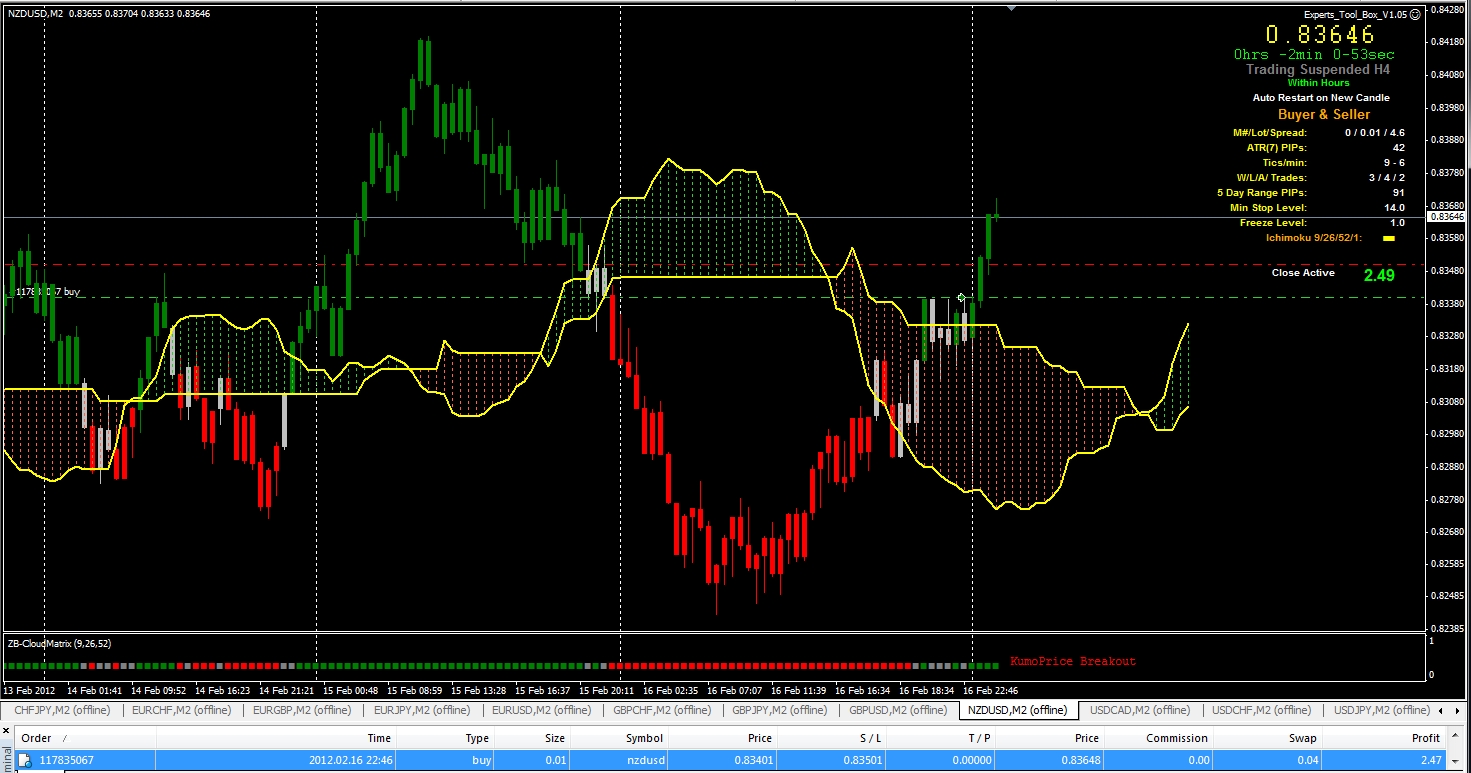The height and width of the screenshot is (773, 1471).
Task: Click the Buyer & Seller mode label
Action: tap(1324, 115)
